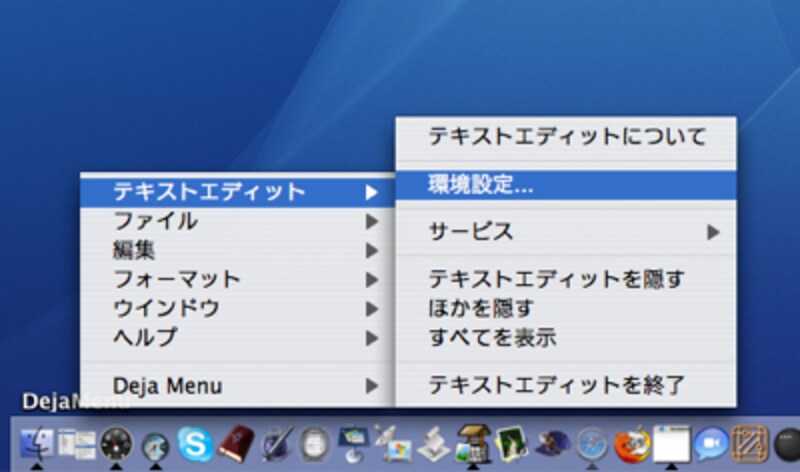Open Finder from the Dock
Screen dimensions: 800x472
click(37, 443)
